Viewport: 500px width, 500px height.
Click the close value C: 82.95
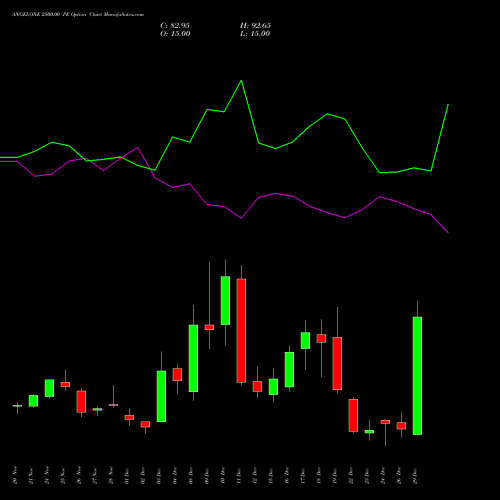point(175,26)
